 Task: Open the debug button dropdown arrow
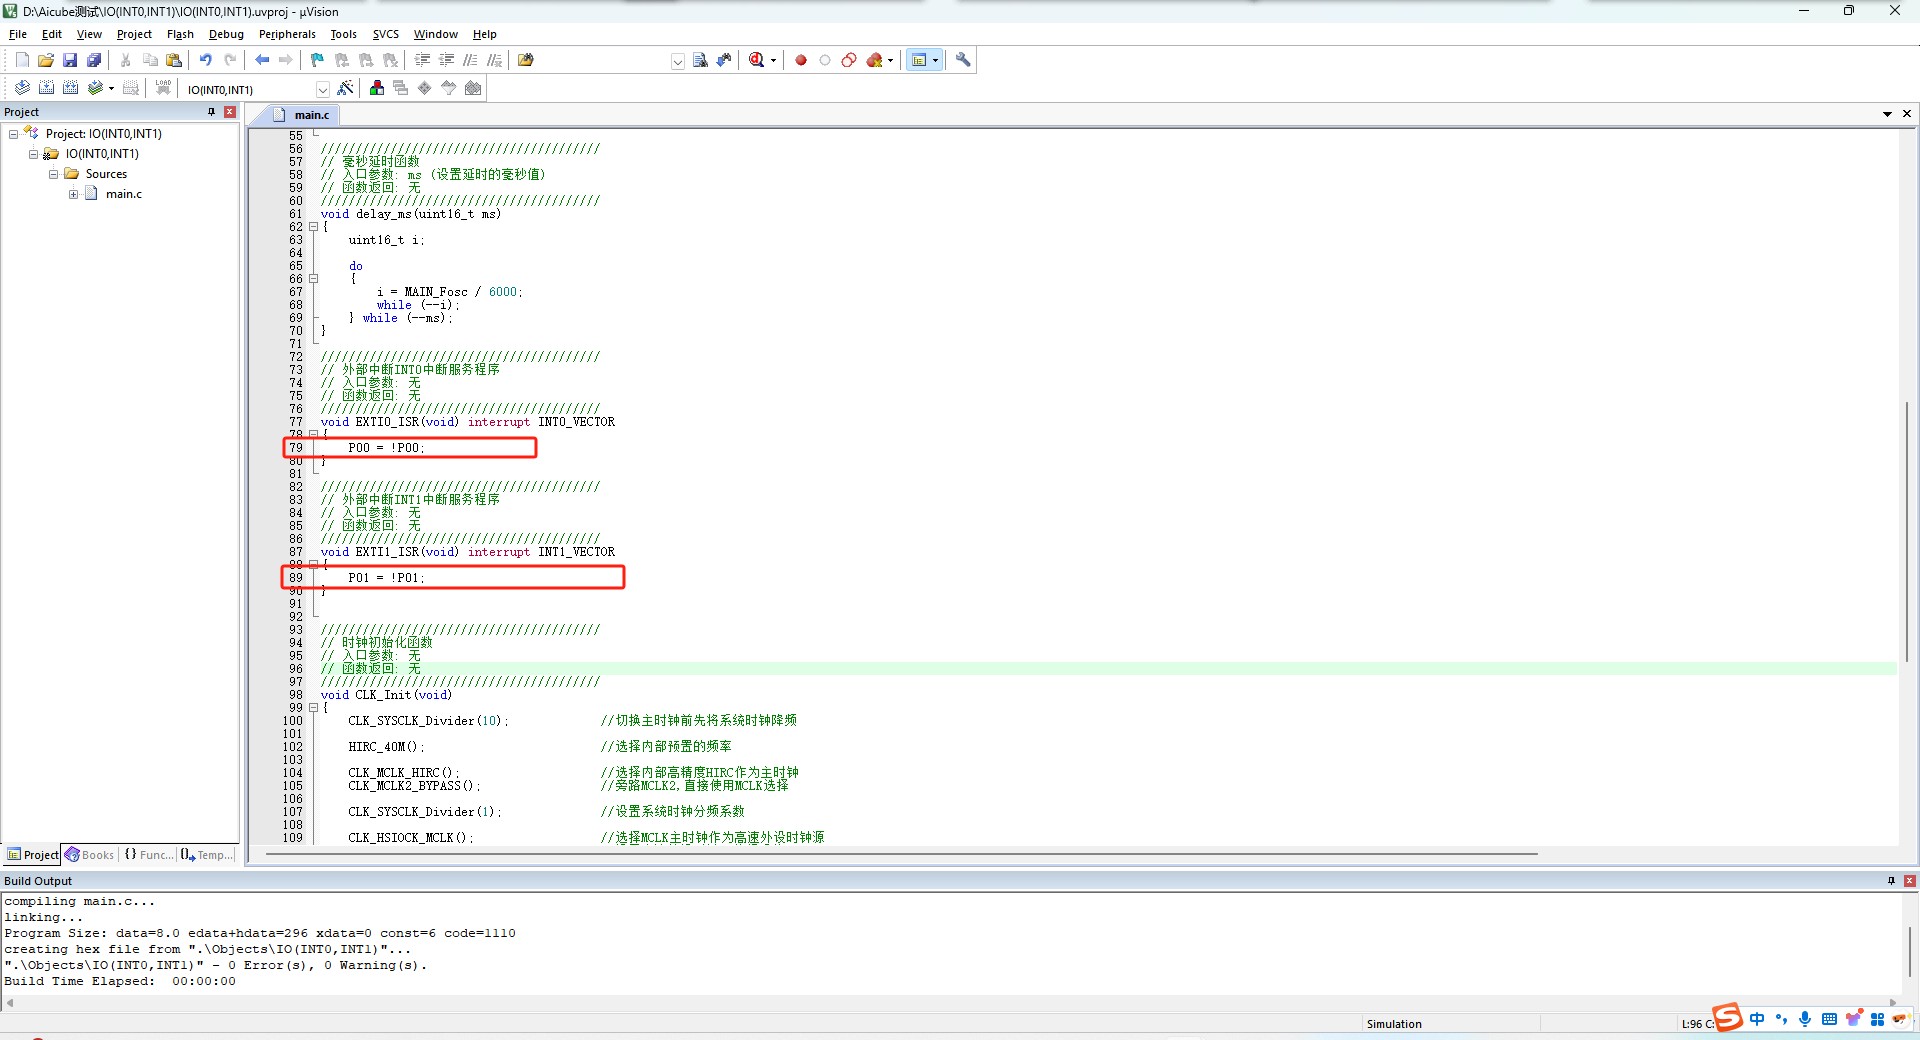[x=773, y=60]
